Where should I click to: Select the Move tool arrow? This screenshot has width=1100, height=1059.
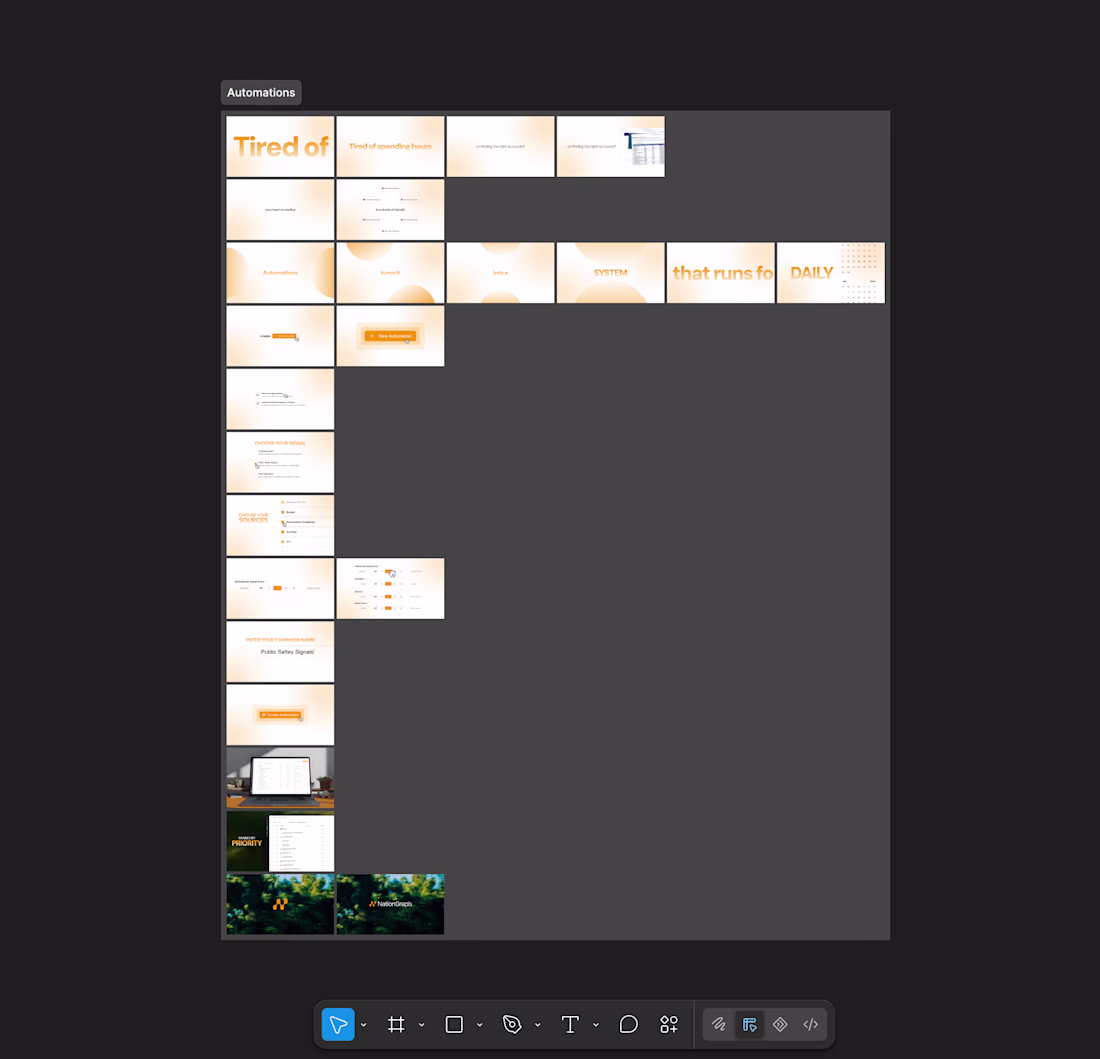coord(337,1025)
